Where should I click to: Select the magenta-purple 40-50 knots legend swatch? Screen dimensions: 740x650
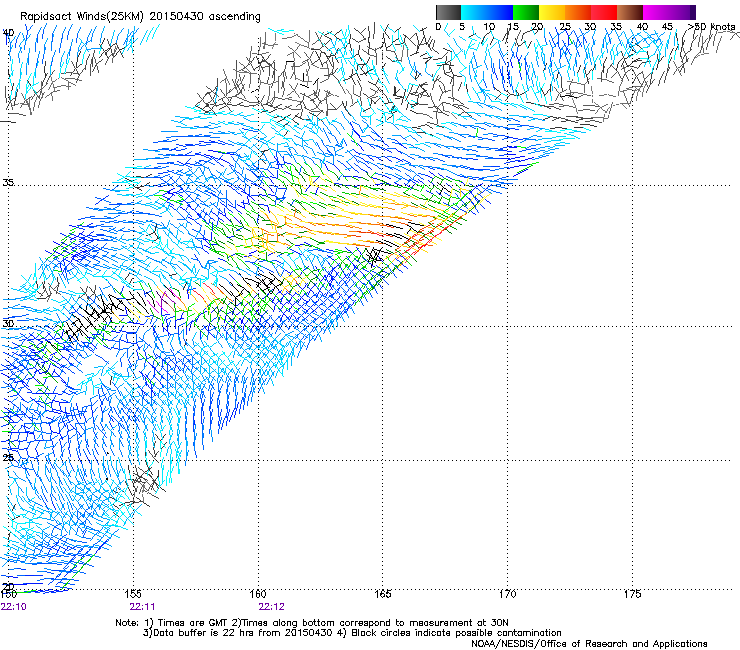click(x=669, y=12)
